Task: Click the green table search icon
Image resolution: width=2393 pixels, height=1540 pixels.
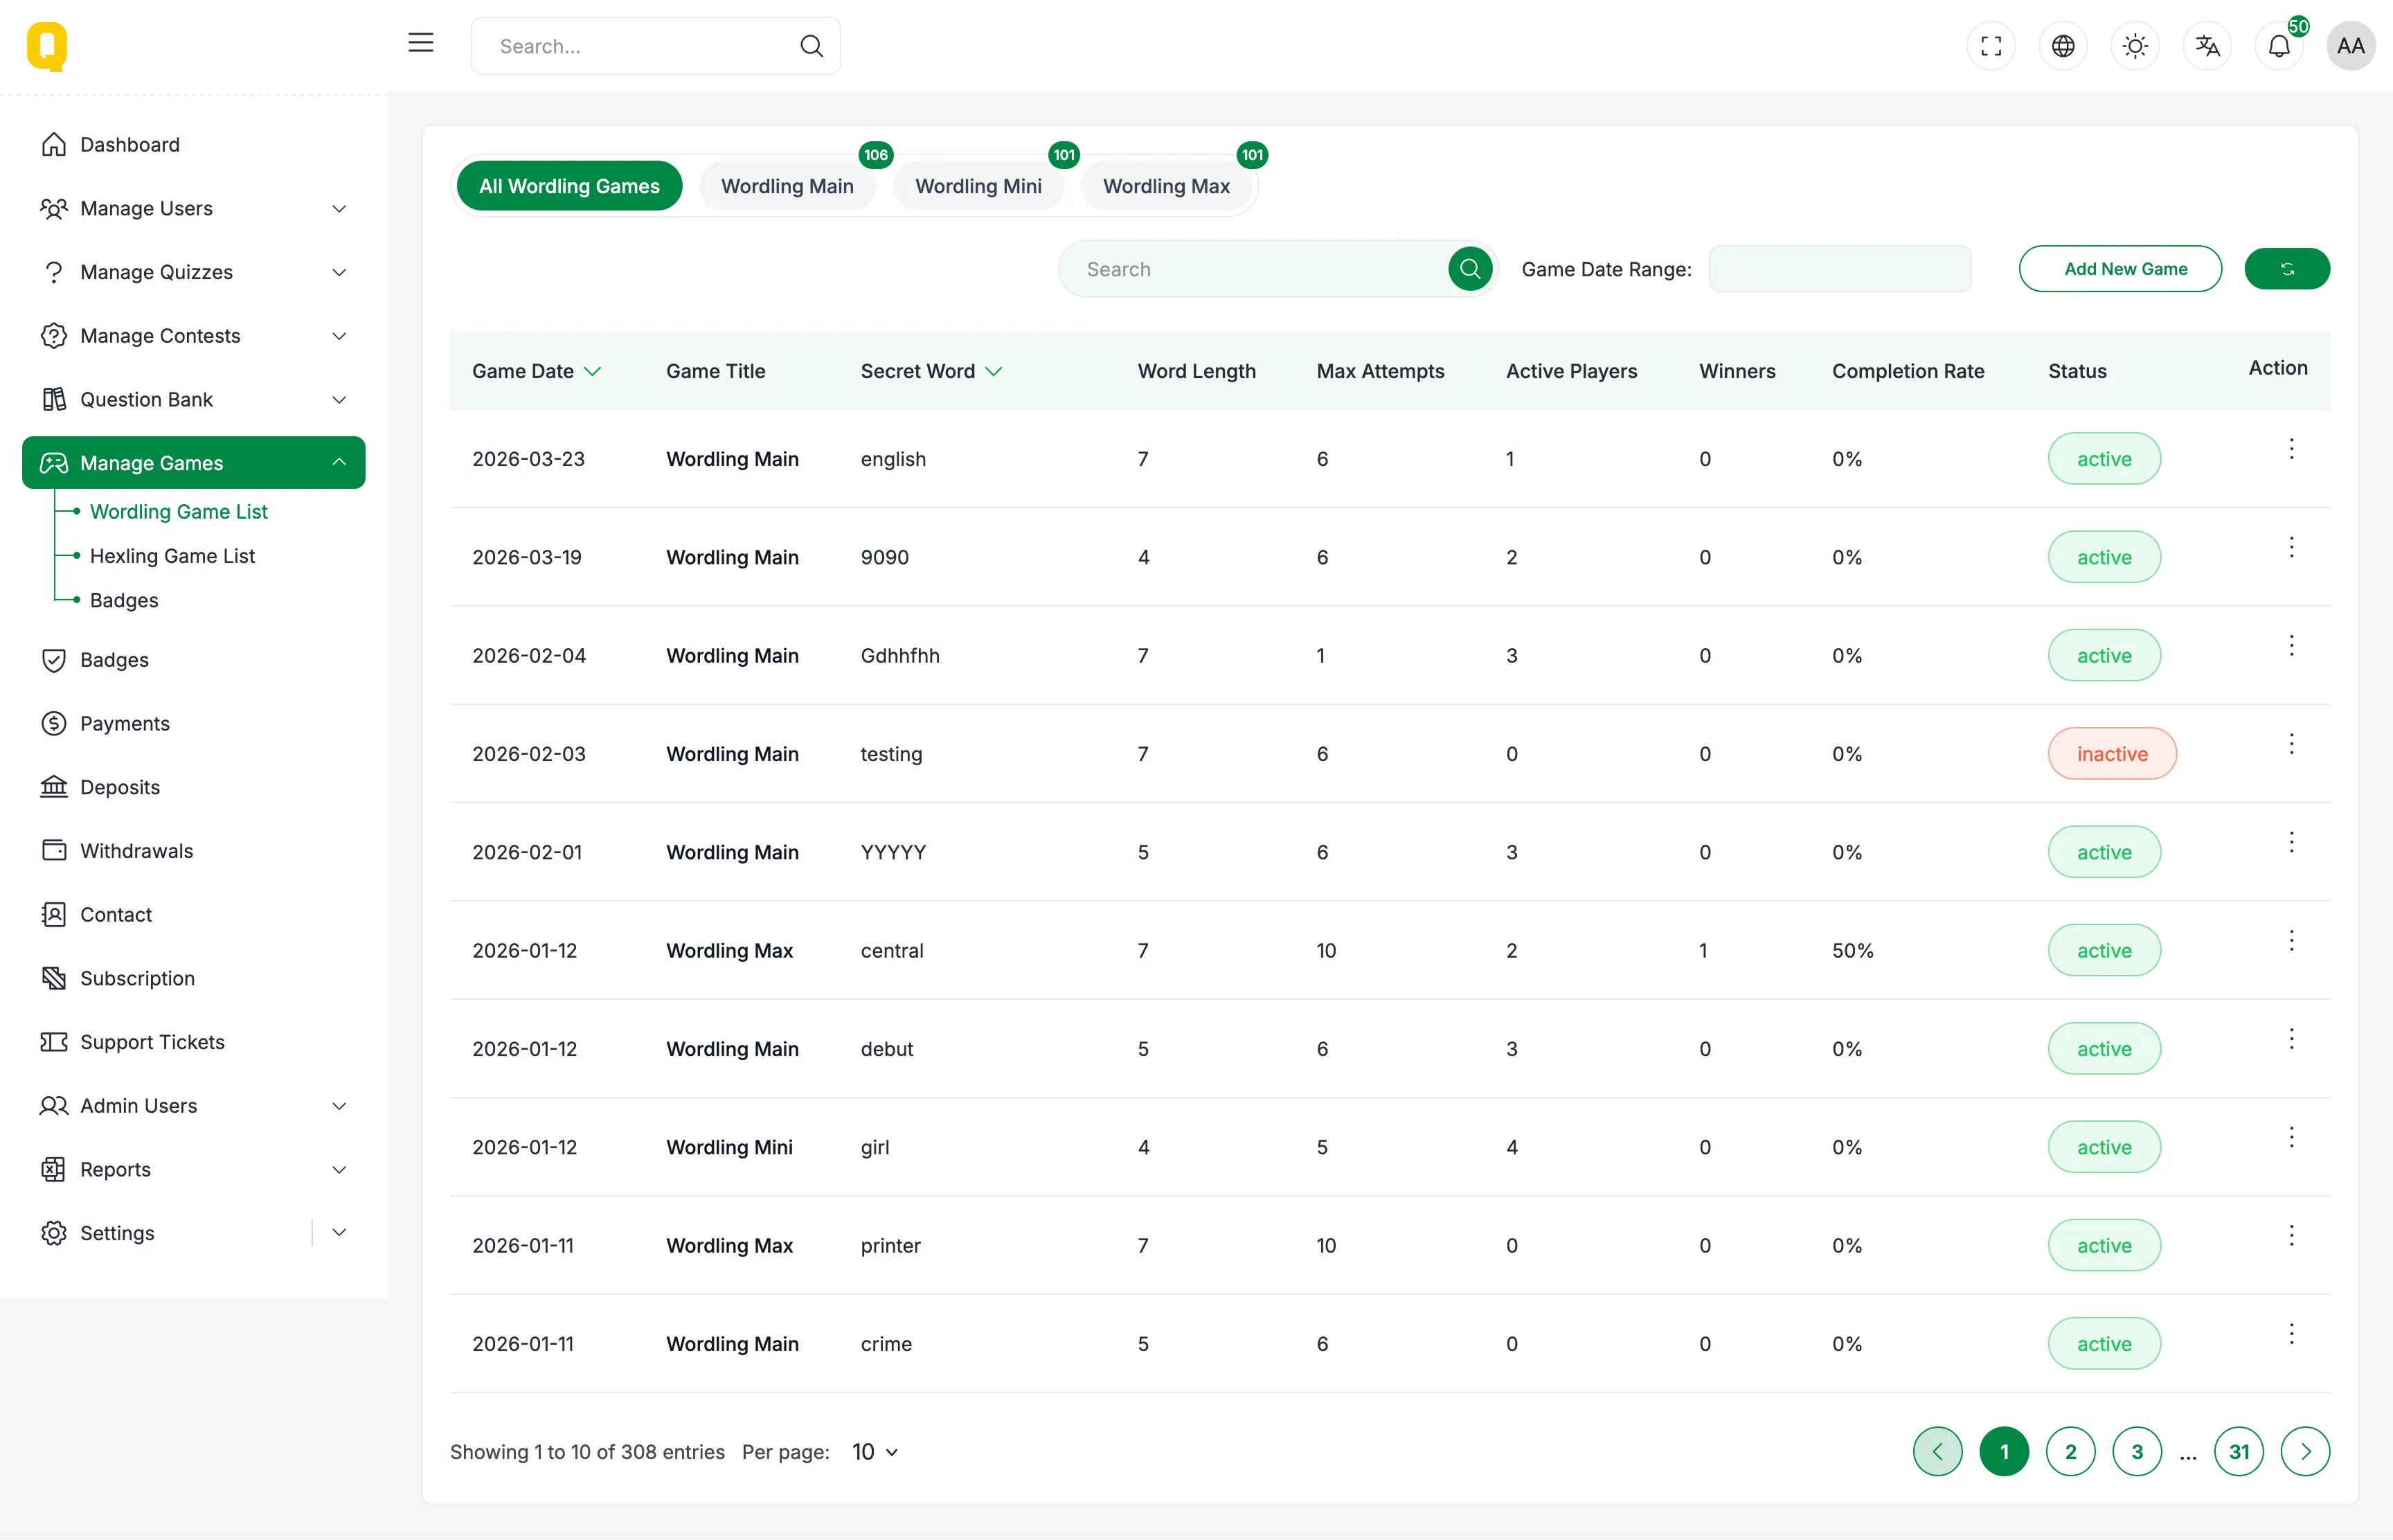Action: point(1469,269)
